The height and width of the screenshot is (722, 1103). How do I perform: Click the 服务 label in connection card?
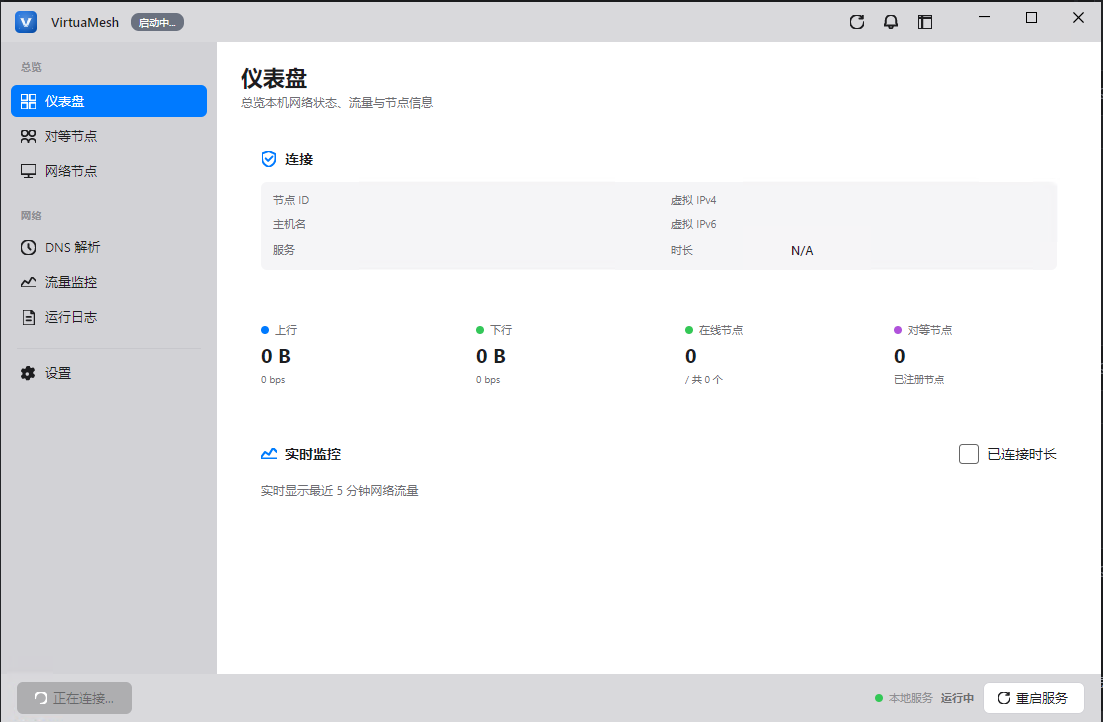click(x=283, y=250)
